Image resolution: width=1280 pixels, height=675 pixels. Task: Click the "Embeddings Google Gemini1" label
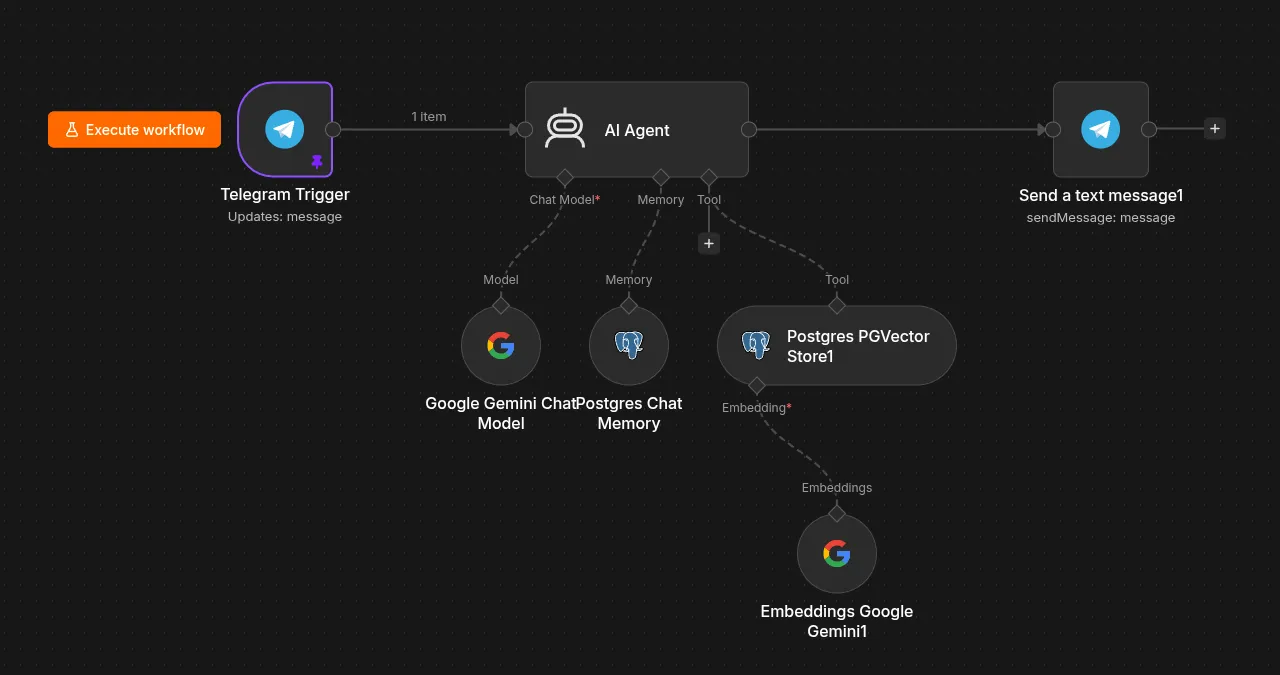(x=837, y=621)
